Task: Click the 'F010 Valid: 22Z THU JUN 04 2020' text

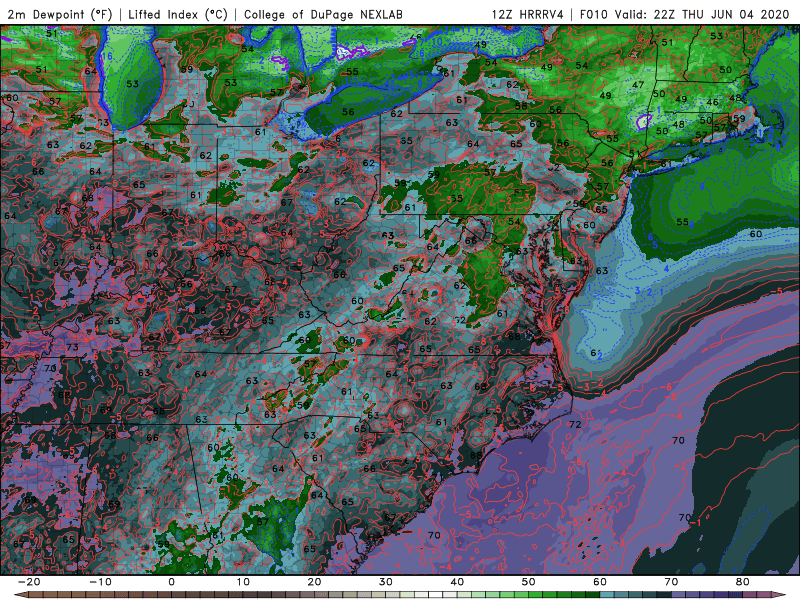Action: (685, 14)
